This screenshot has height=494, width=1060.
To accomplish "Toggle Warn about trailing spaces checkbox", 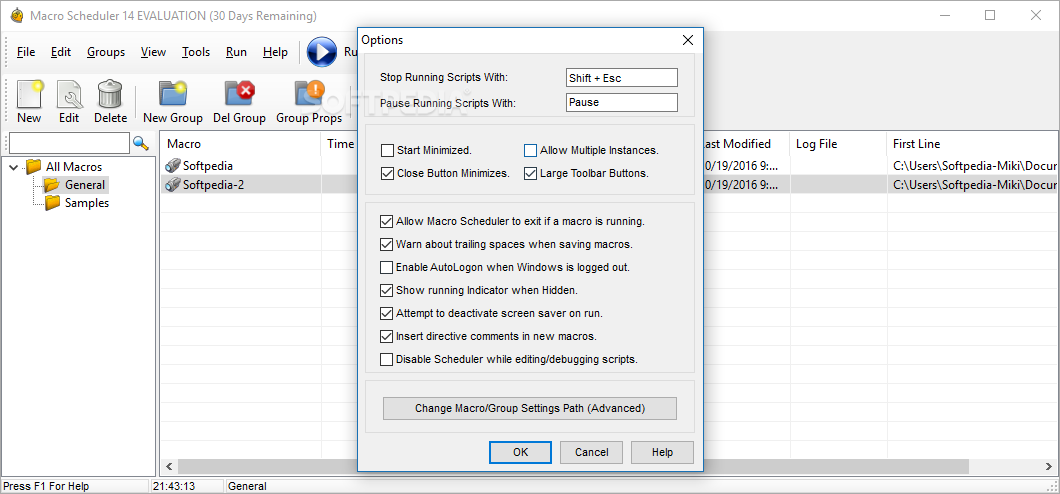I will [x=387, y=244].
